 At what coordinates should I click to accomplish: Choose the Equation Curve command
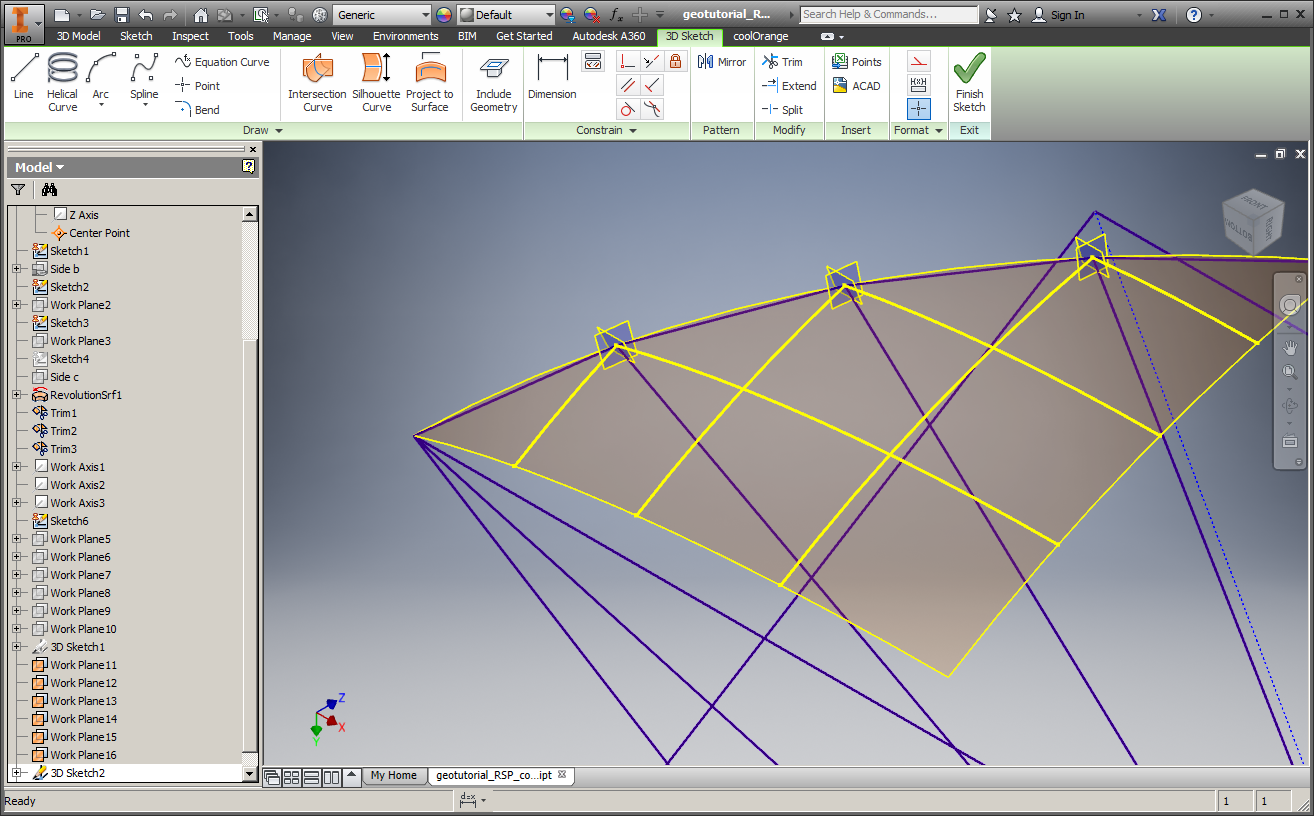(222, 62)
